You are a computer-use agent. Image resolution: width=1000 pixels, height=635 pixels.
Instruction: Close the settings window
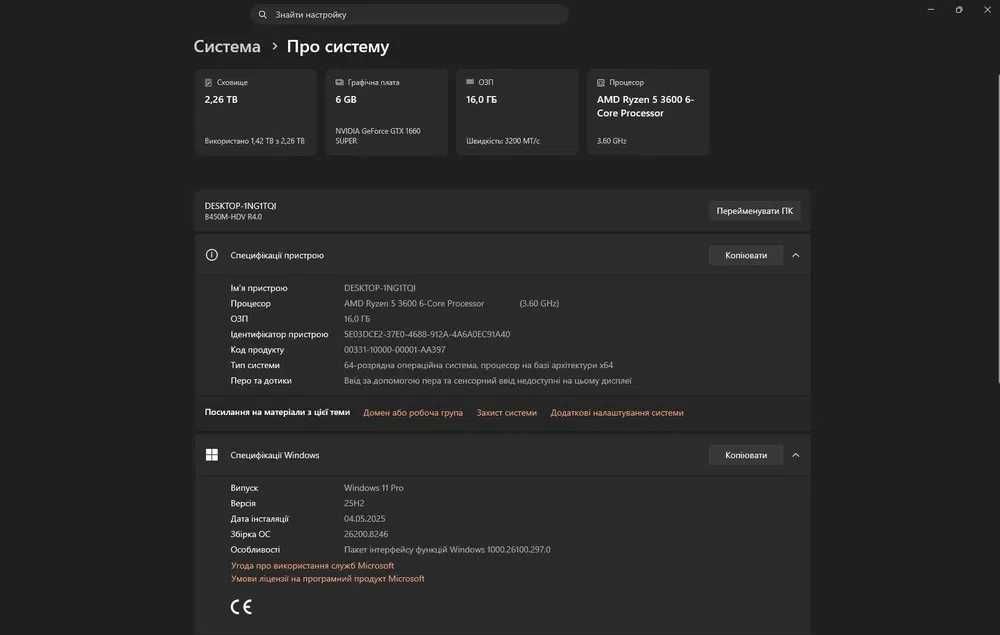(987, 10)
